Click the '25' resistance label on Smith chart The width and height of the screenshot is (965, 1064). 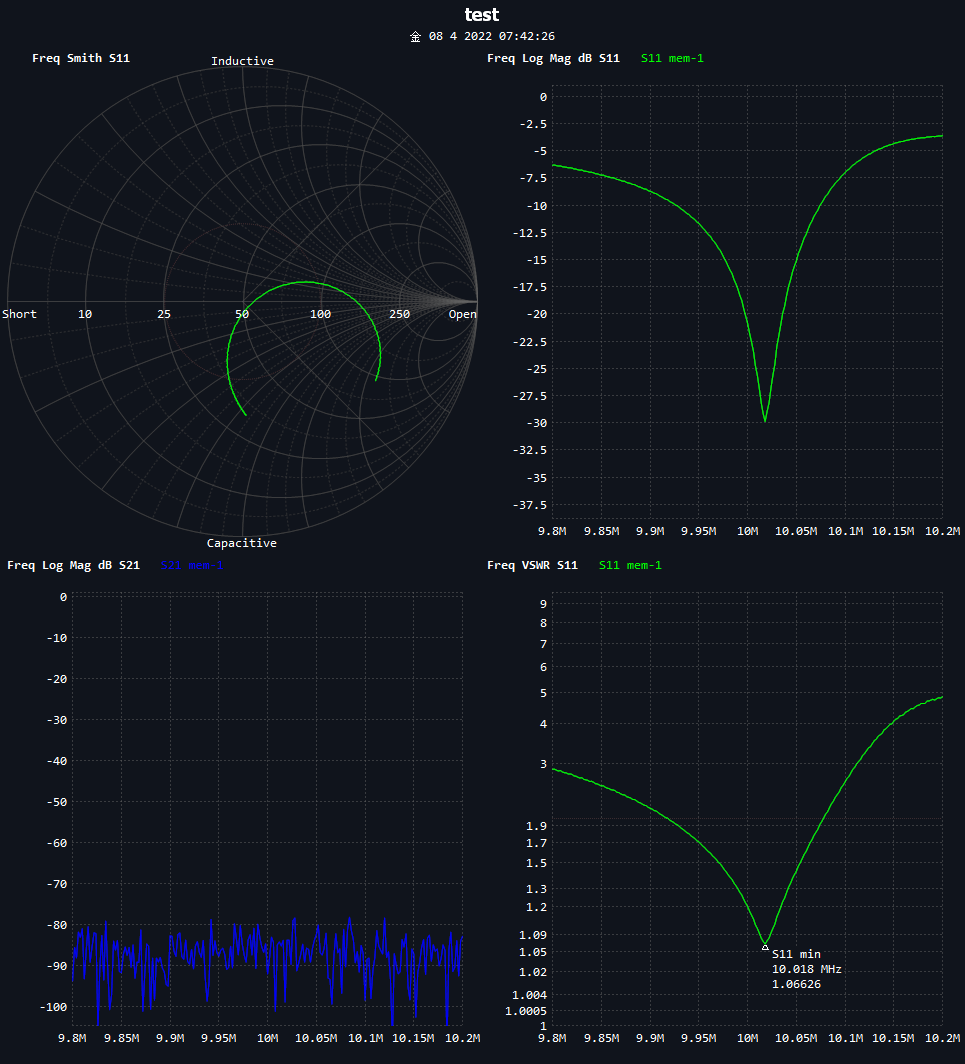[x=164, y=314]
